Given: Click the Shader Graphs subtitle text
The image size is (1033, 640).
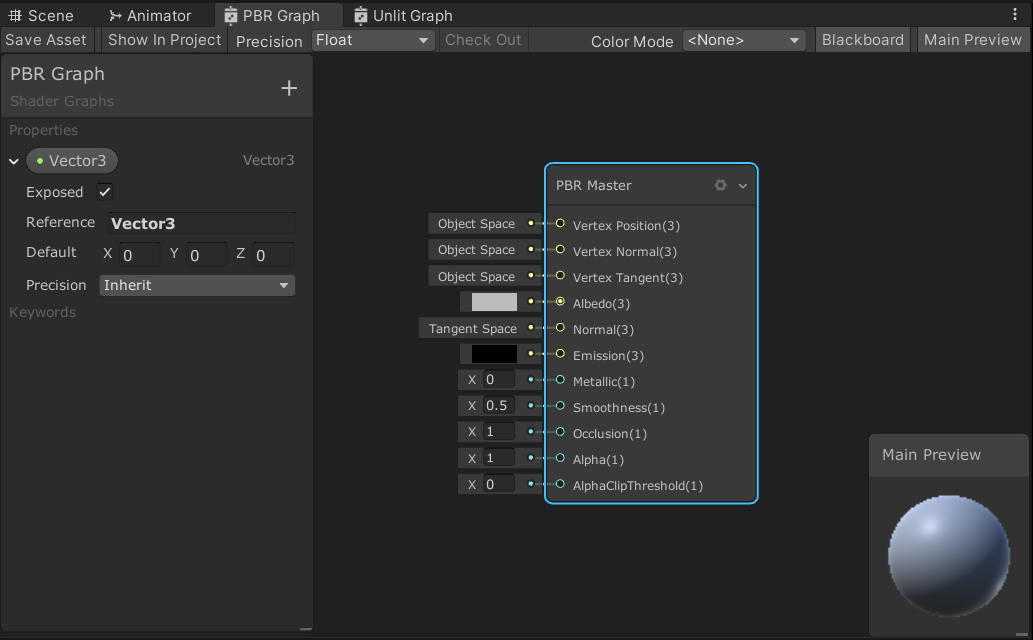Looking at the screenshot, I should [x=62, y=101].
